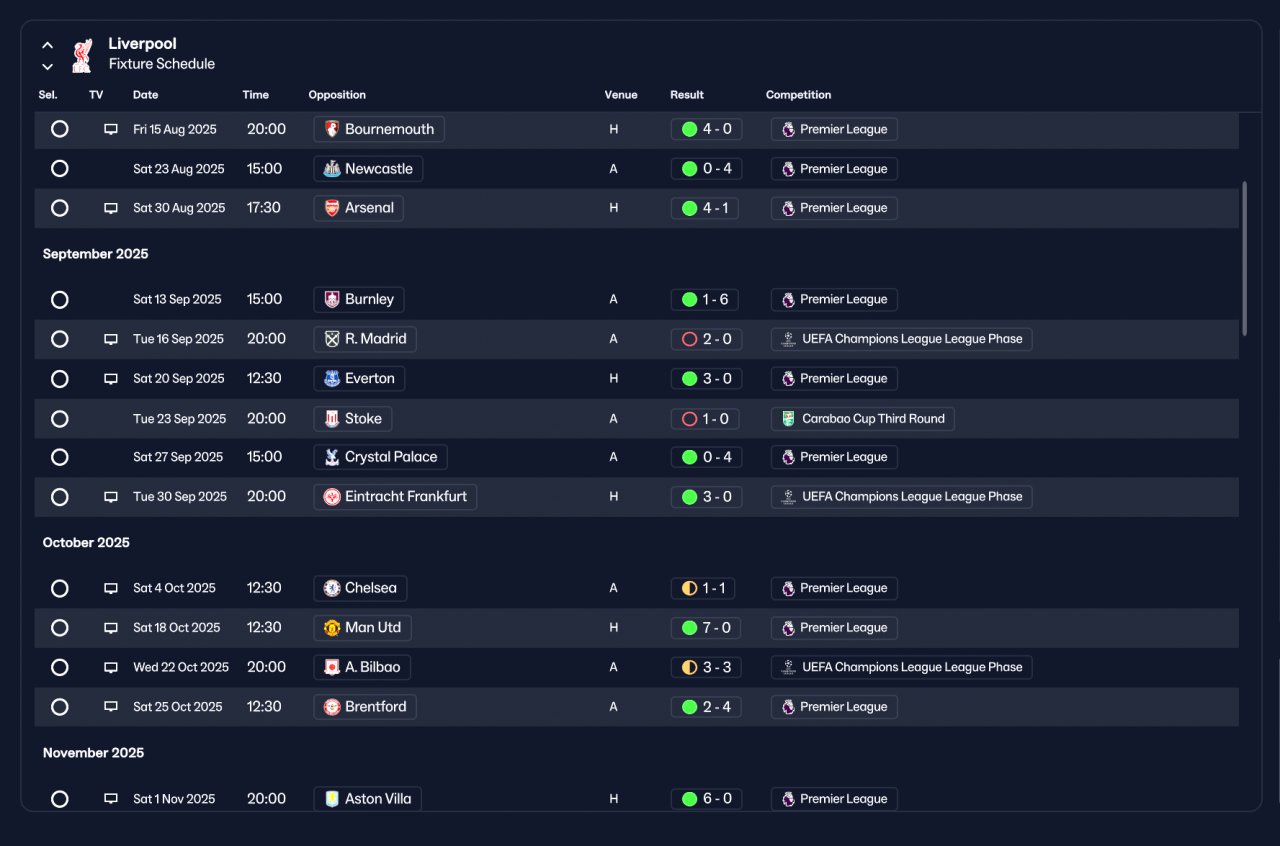The height and width of the screenshot is (846, 1280).
Task: Sort fixtures by the Date column header
Action: pos(146,95)
